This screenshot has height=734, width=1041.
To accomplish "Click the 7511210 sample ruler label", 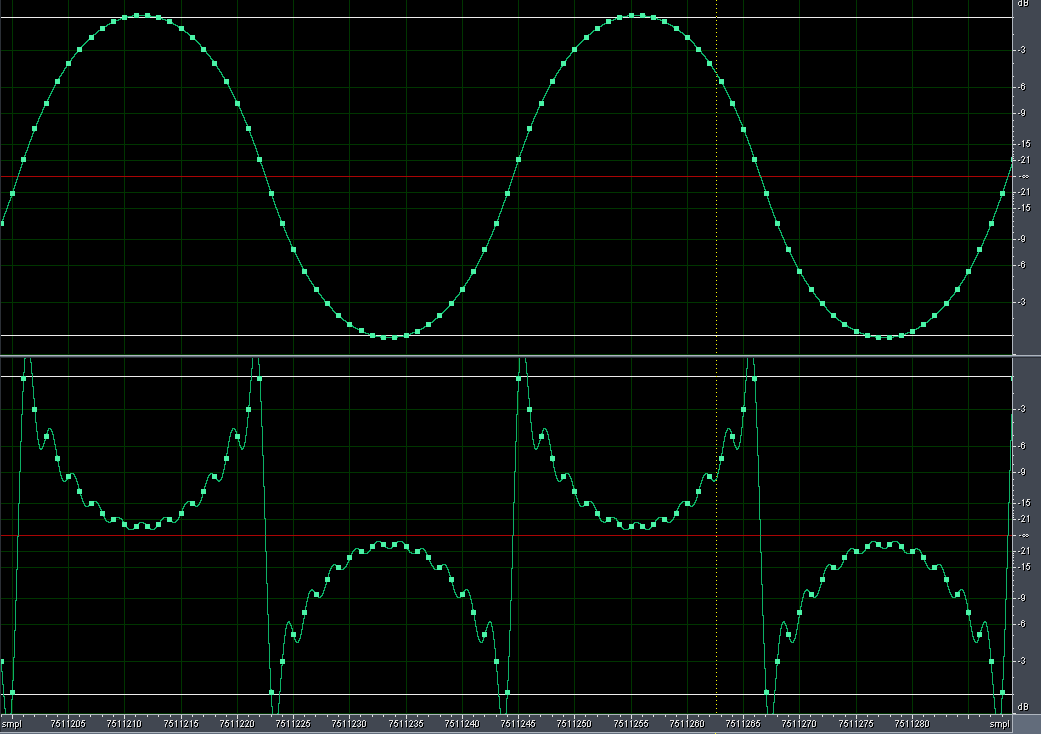I will tap(124, 724).
